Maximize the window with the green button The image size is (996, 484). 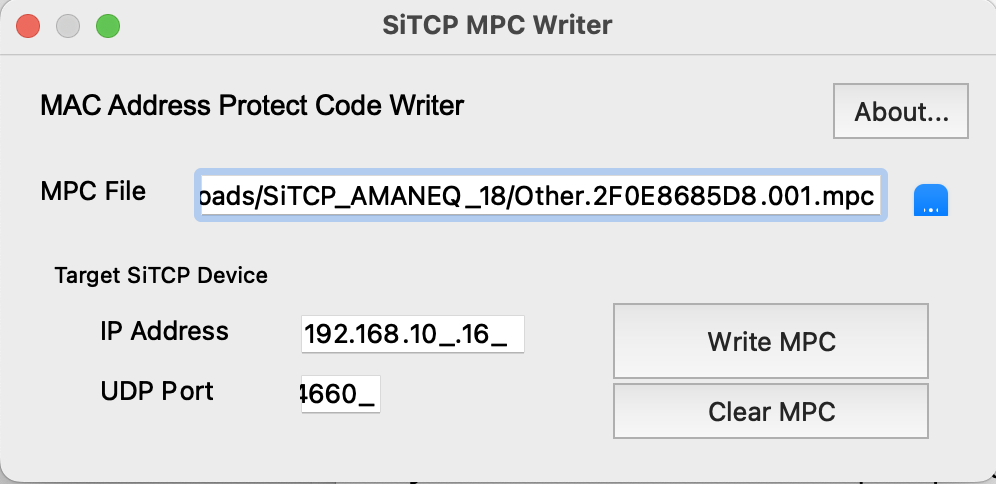[107, 26]
